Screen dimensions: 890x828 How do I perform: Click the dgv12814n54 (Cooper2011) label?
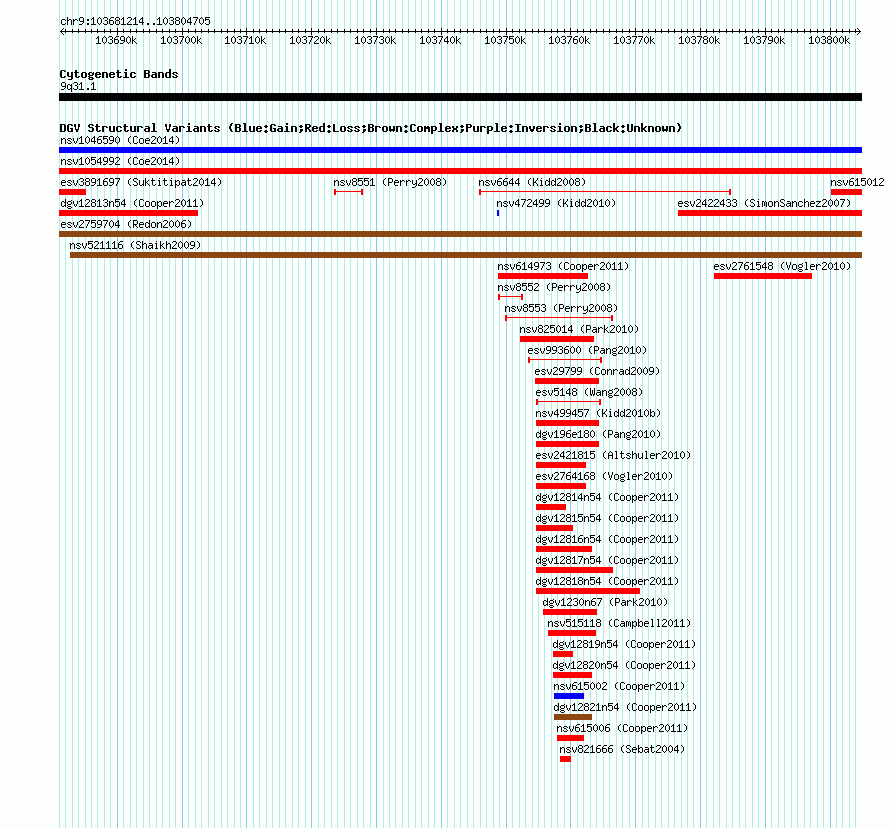tap(607, 497)
